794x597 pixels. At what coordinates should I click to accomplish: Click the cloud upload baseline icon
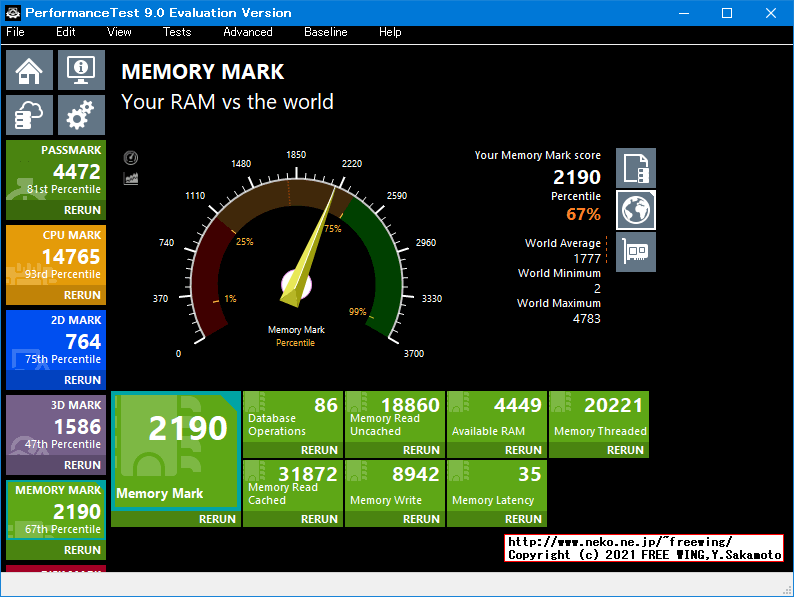[x=29, y=115]
